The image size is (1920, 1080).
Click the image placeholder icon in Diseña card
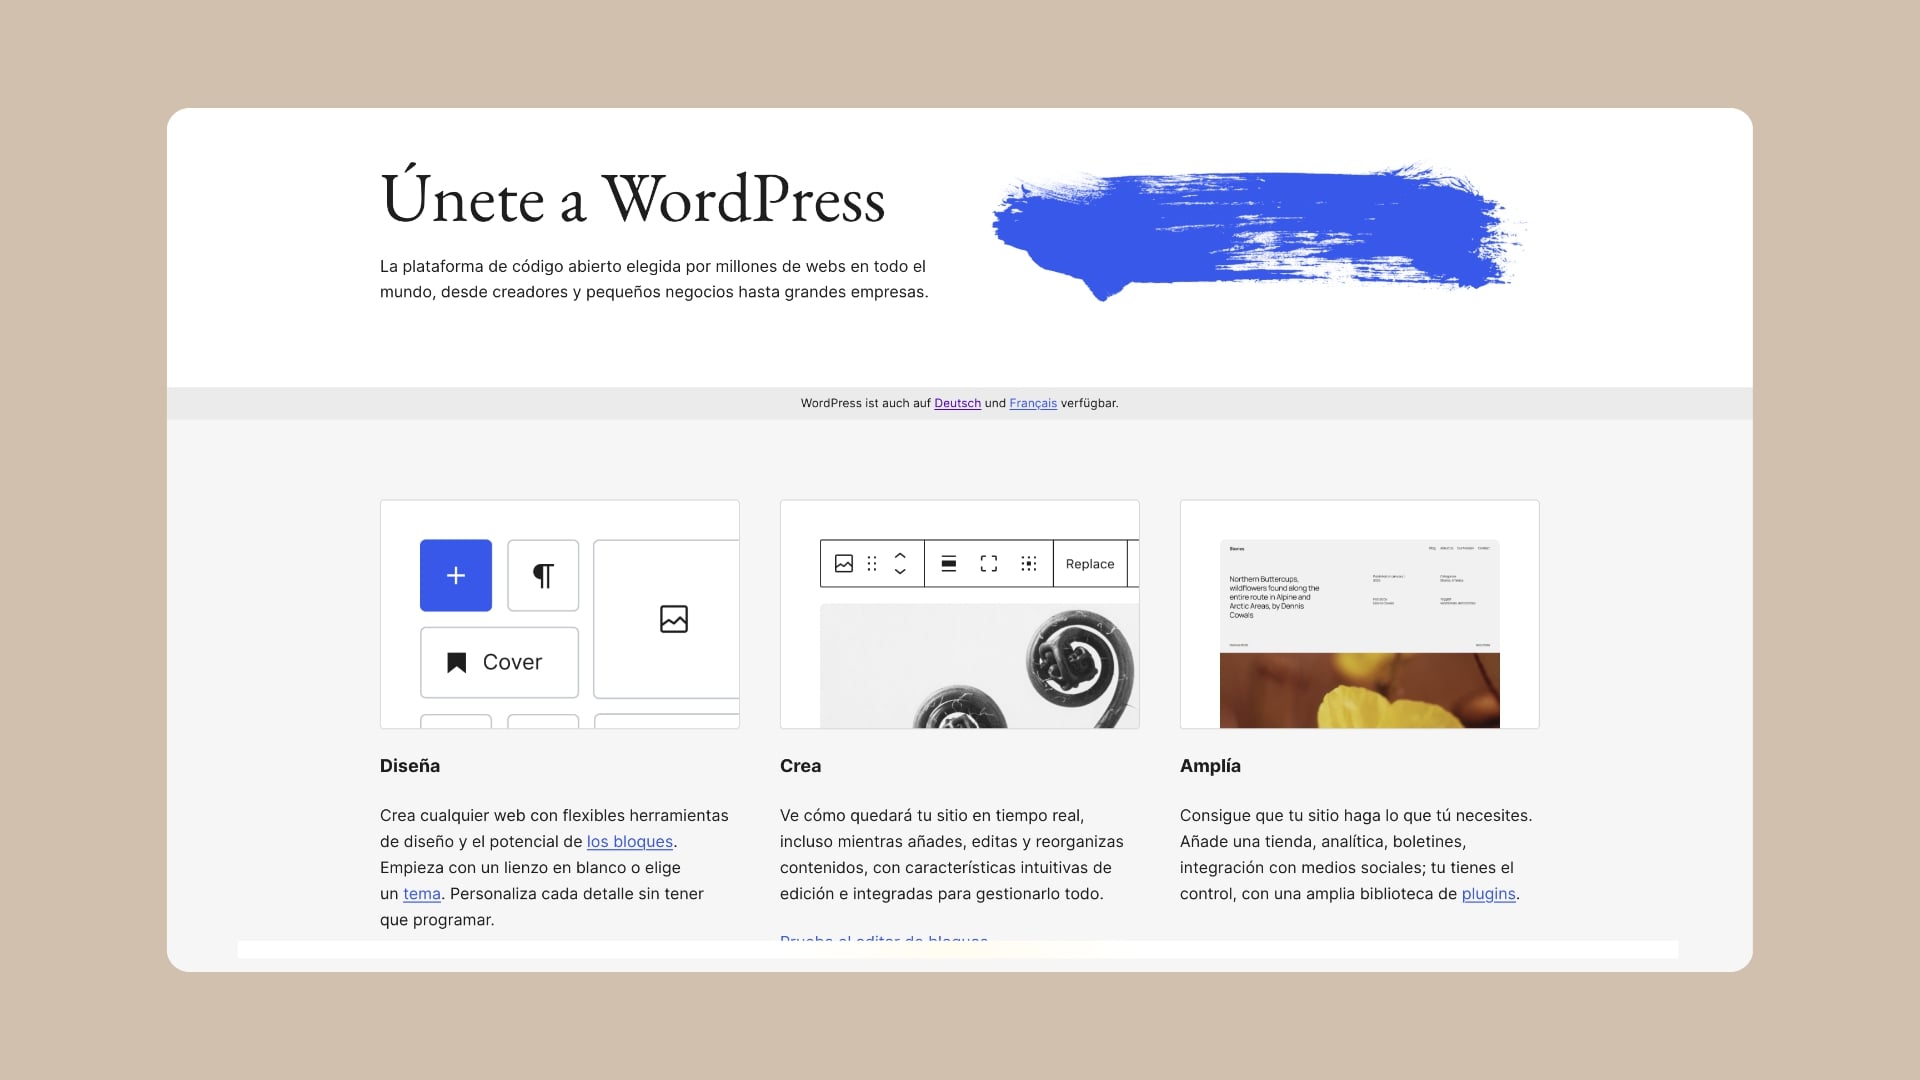click(x=673, y=619)
